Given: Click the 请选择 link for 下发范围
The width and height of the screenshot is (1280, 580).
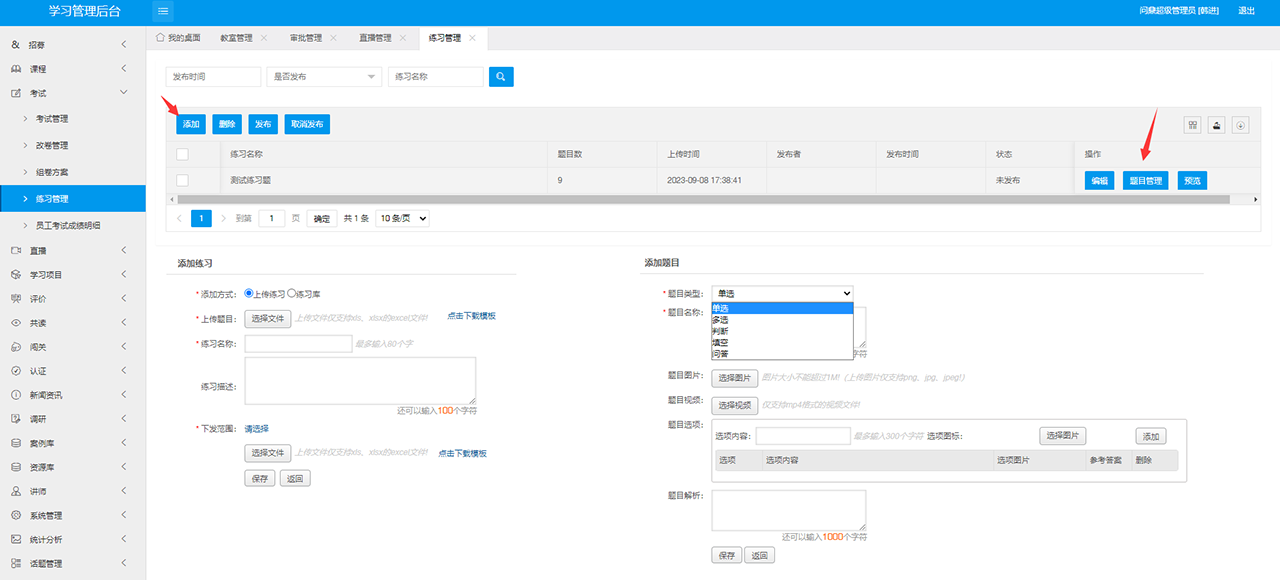Looking at the screenshot, I should coord(257,429).
